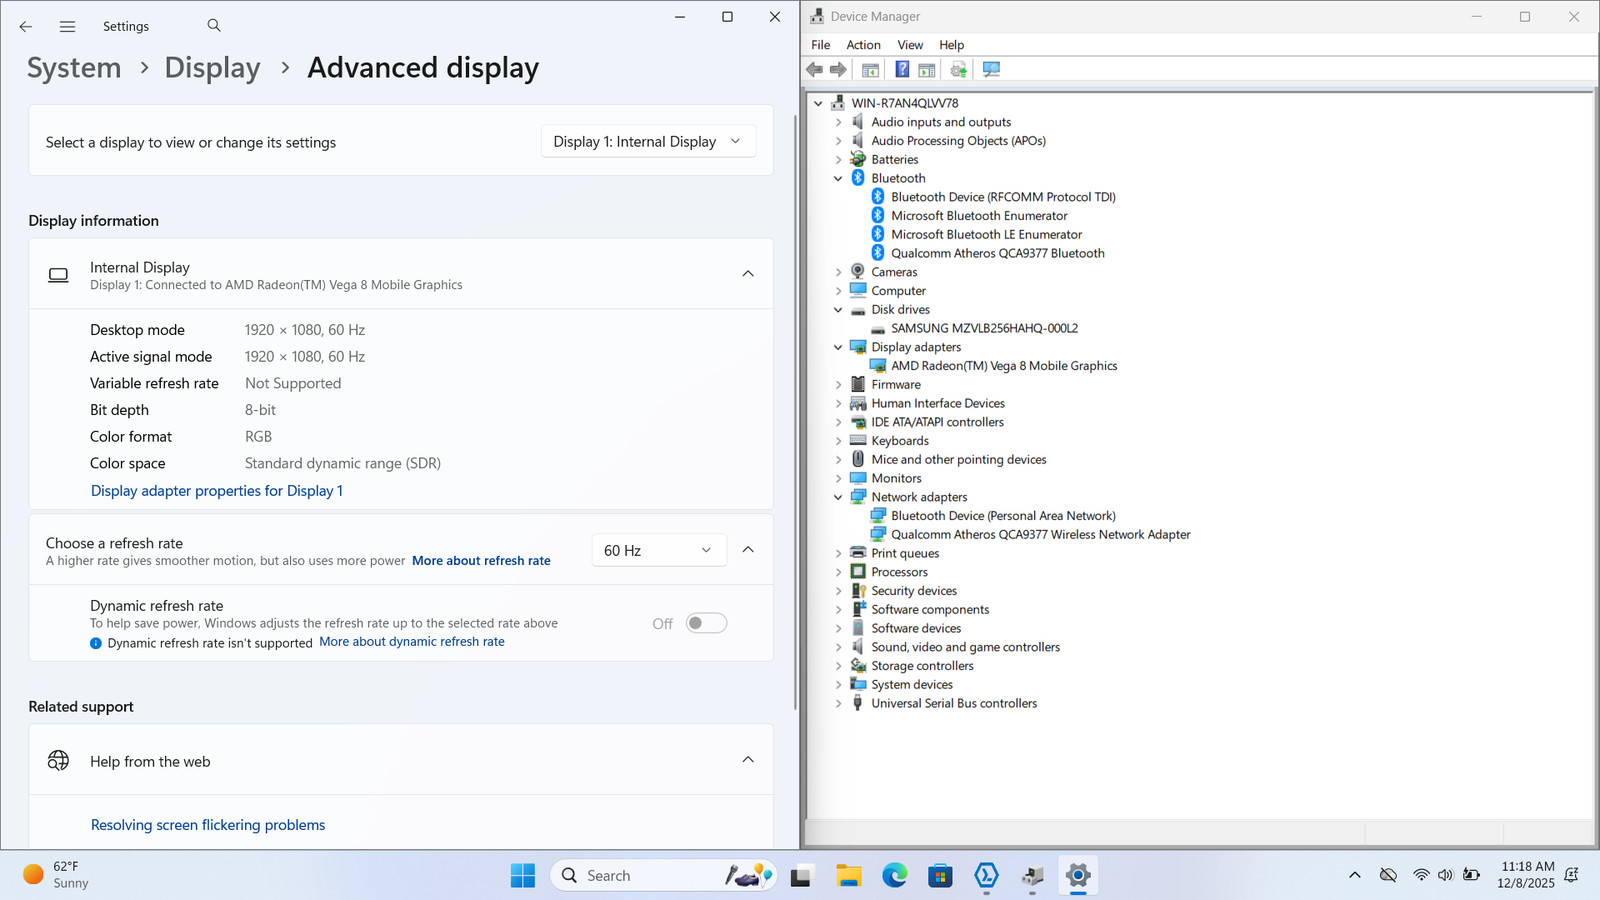Open the Action menu in Device Manager
1600x900 pixels.
pyautogui.click(x=863, y=45)
